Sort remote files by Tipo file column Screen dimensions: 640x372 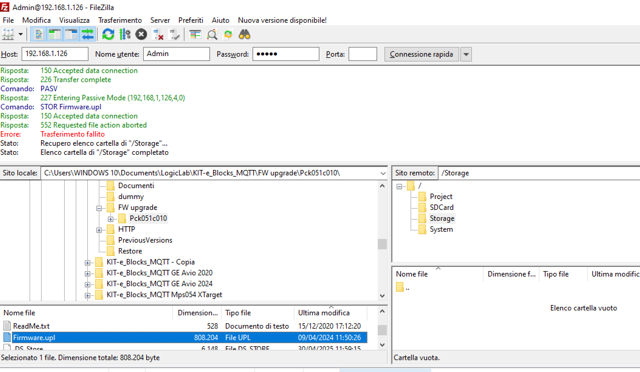pyautogui.click(x=563, y=274)
